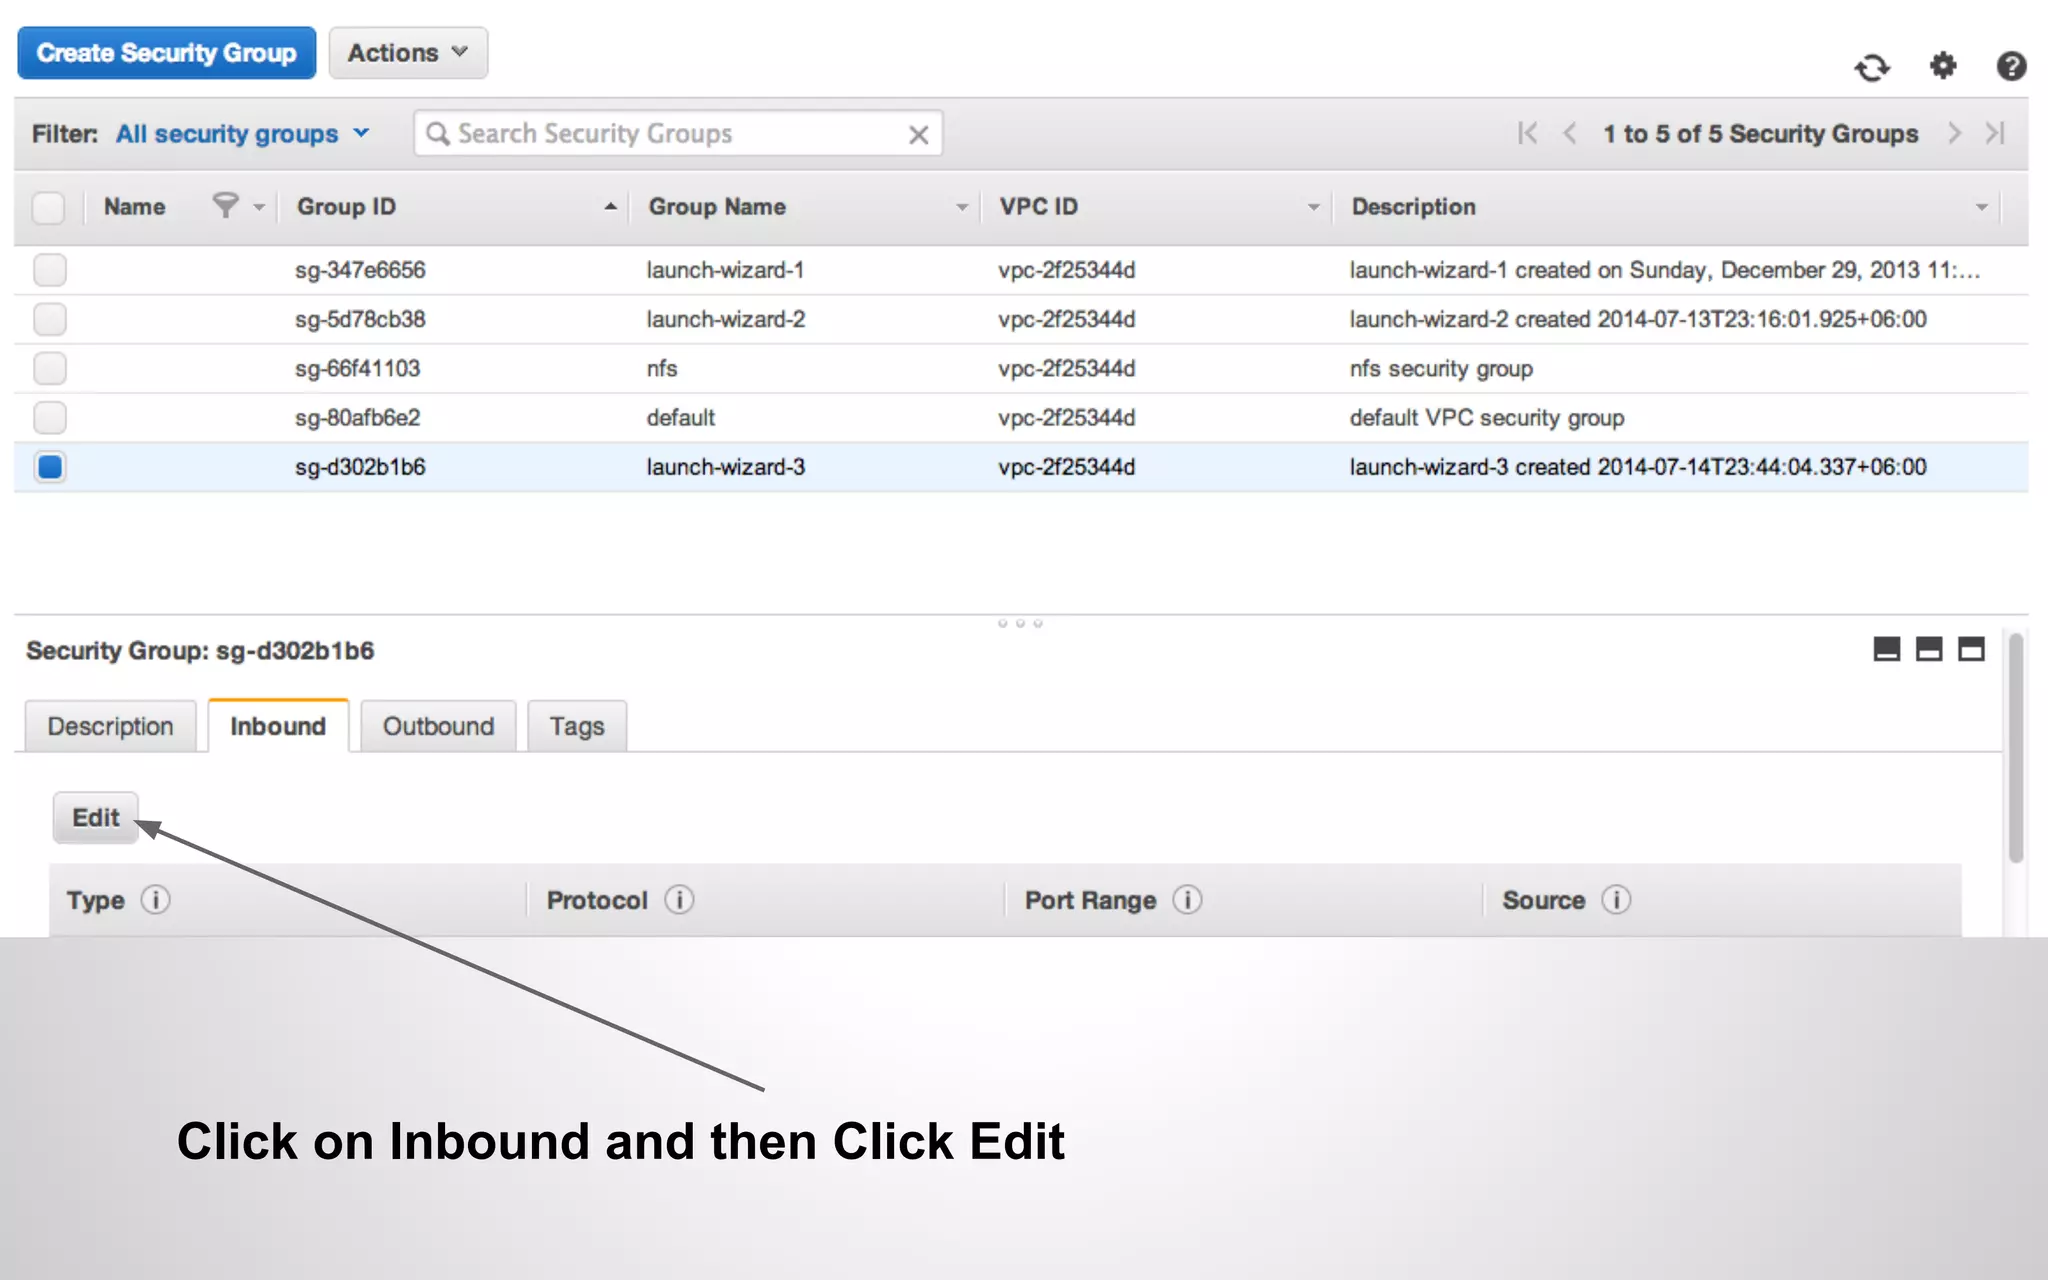The width and height of the screenshot is (2048, 1280).
Task: Sort by Group ID ascending arrow
Action: [x=610, y=207]
